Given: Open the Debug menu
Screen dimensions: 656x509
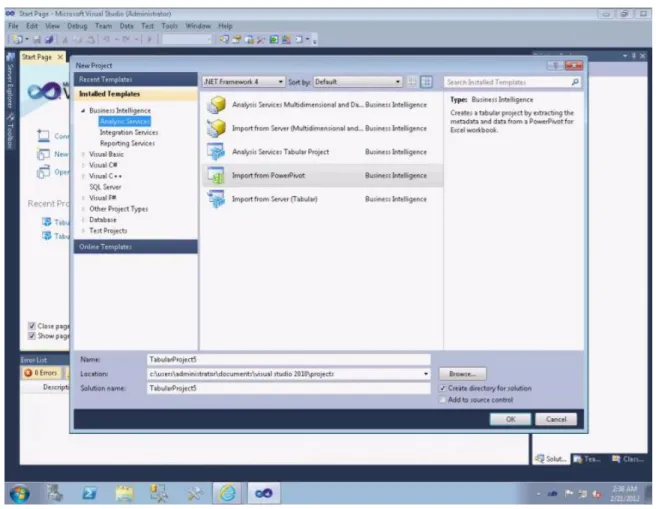Looking at the screenshot, I should point(77,26).
